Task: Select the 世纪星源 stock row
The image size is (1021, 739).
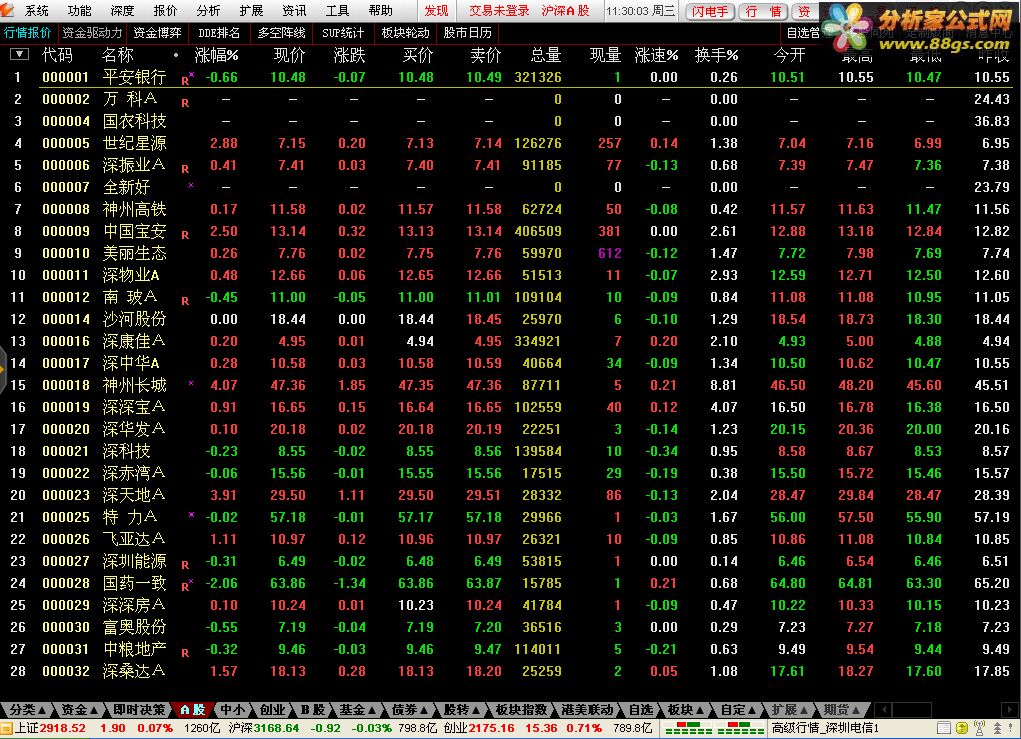Action: point(510,143)
